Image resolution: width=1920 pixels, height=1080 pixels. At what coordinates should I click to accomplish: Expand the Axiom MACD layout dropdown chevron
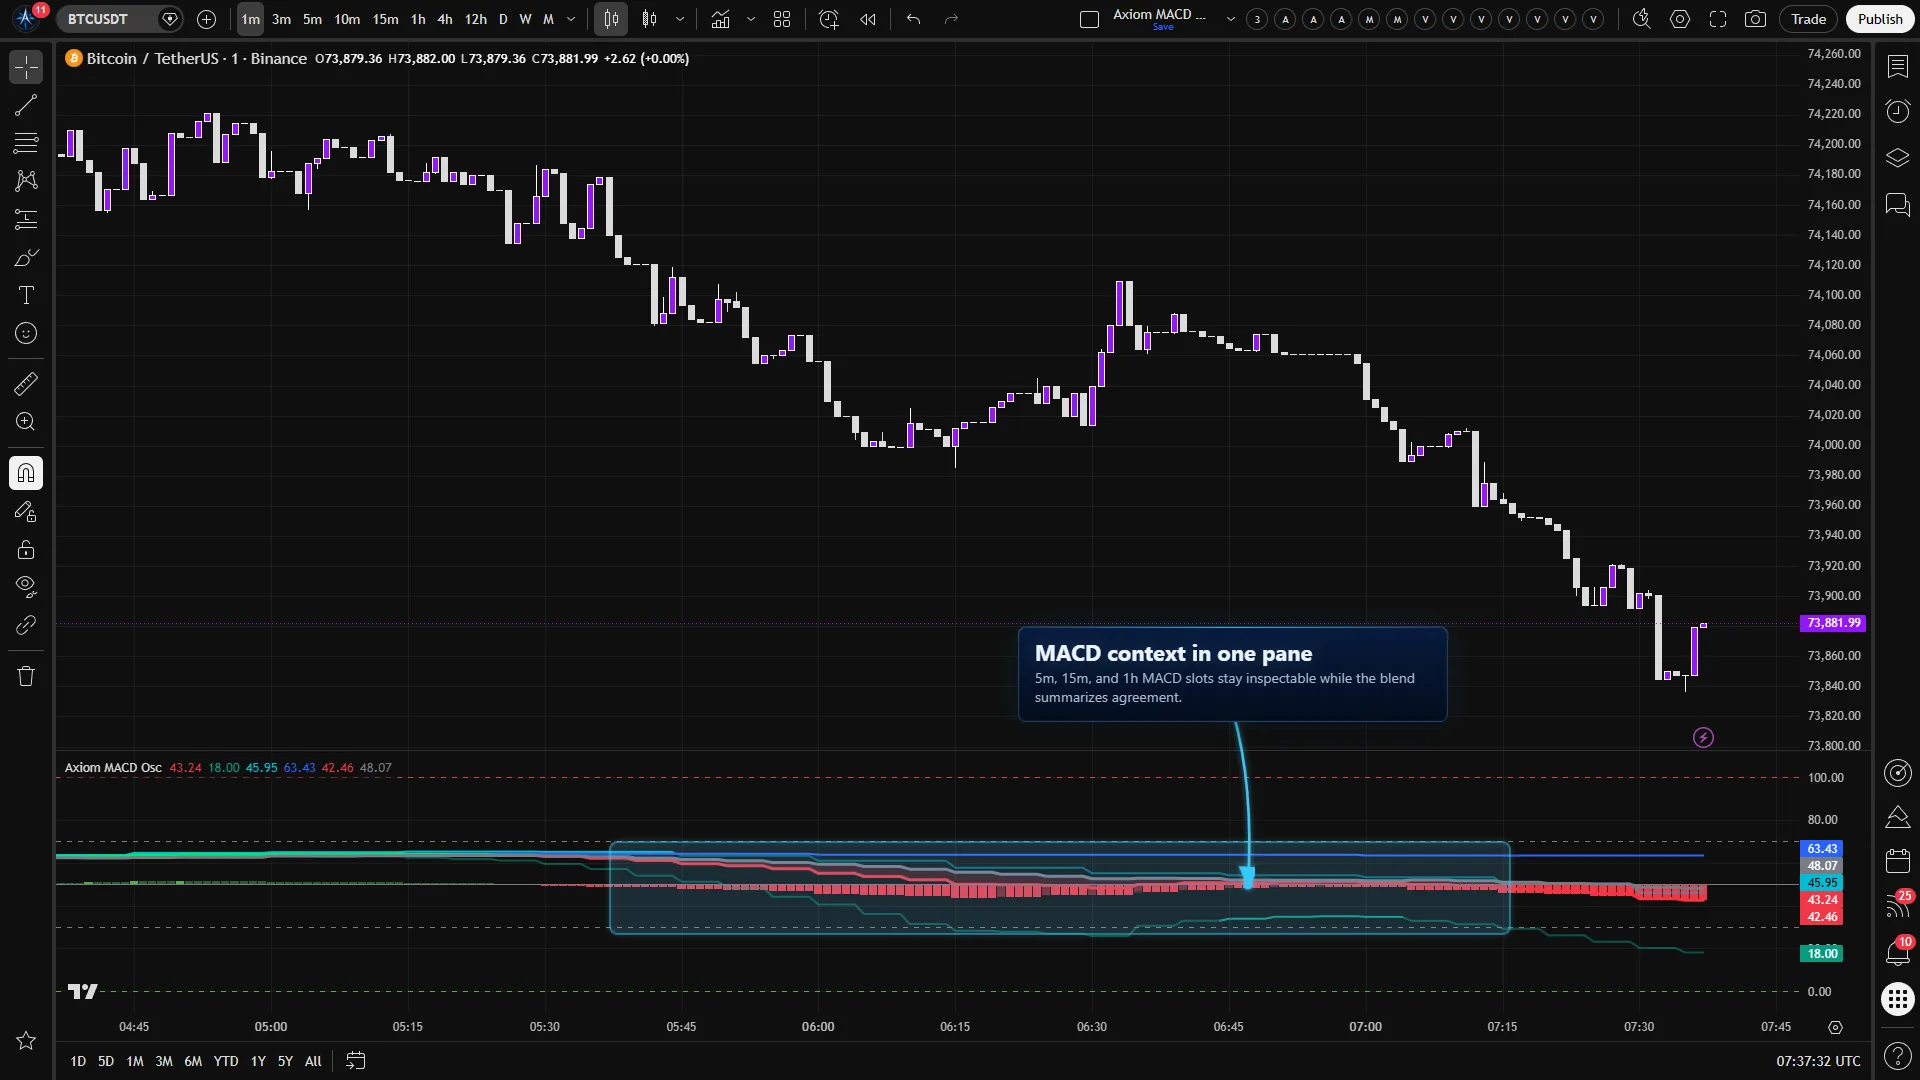pos(1230,19)
